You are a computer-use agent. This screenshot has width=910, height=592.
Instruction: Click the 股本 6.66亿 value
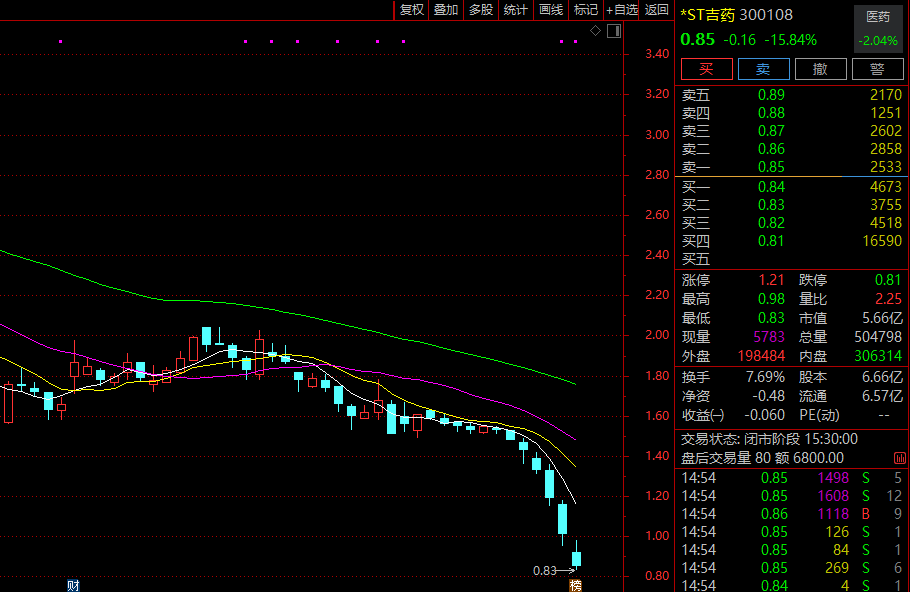[x=882, y=377]
